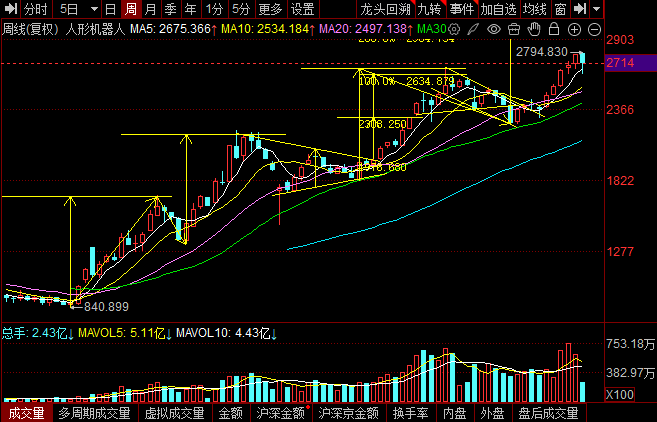Select the 5日 period
Image resolution: width=657 pixels, height=422 pixels.
[69, 9]
